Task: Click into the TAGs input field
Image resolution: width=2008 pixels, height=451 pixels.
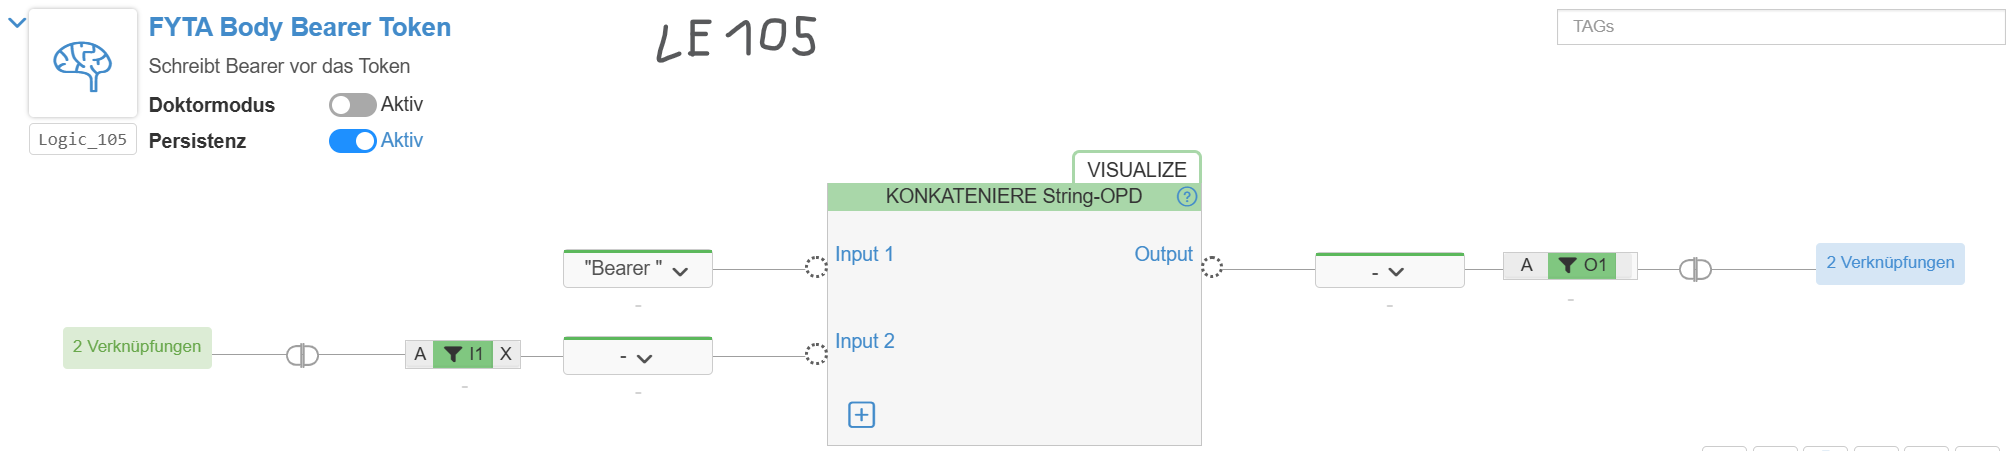Action: click(1780, 27)
